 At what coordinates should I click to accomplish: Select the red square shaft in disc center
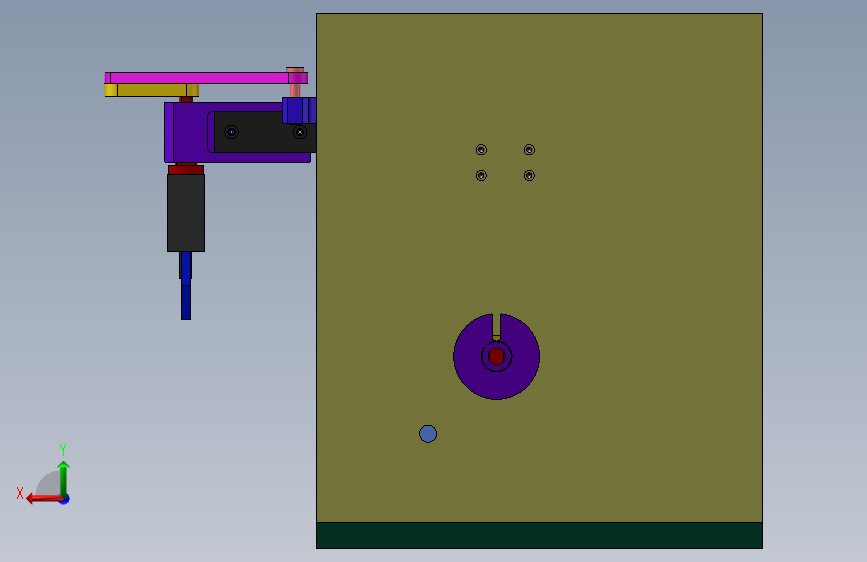pyautogui.click(x=497, y=357)
